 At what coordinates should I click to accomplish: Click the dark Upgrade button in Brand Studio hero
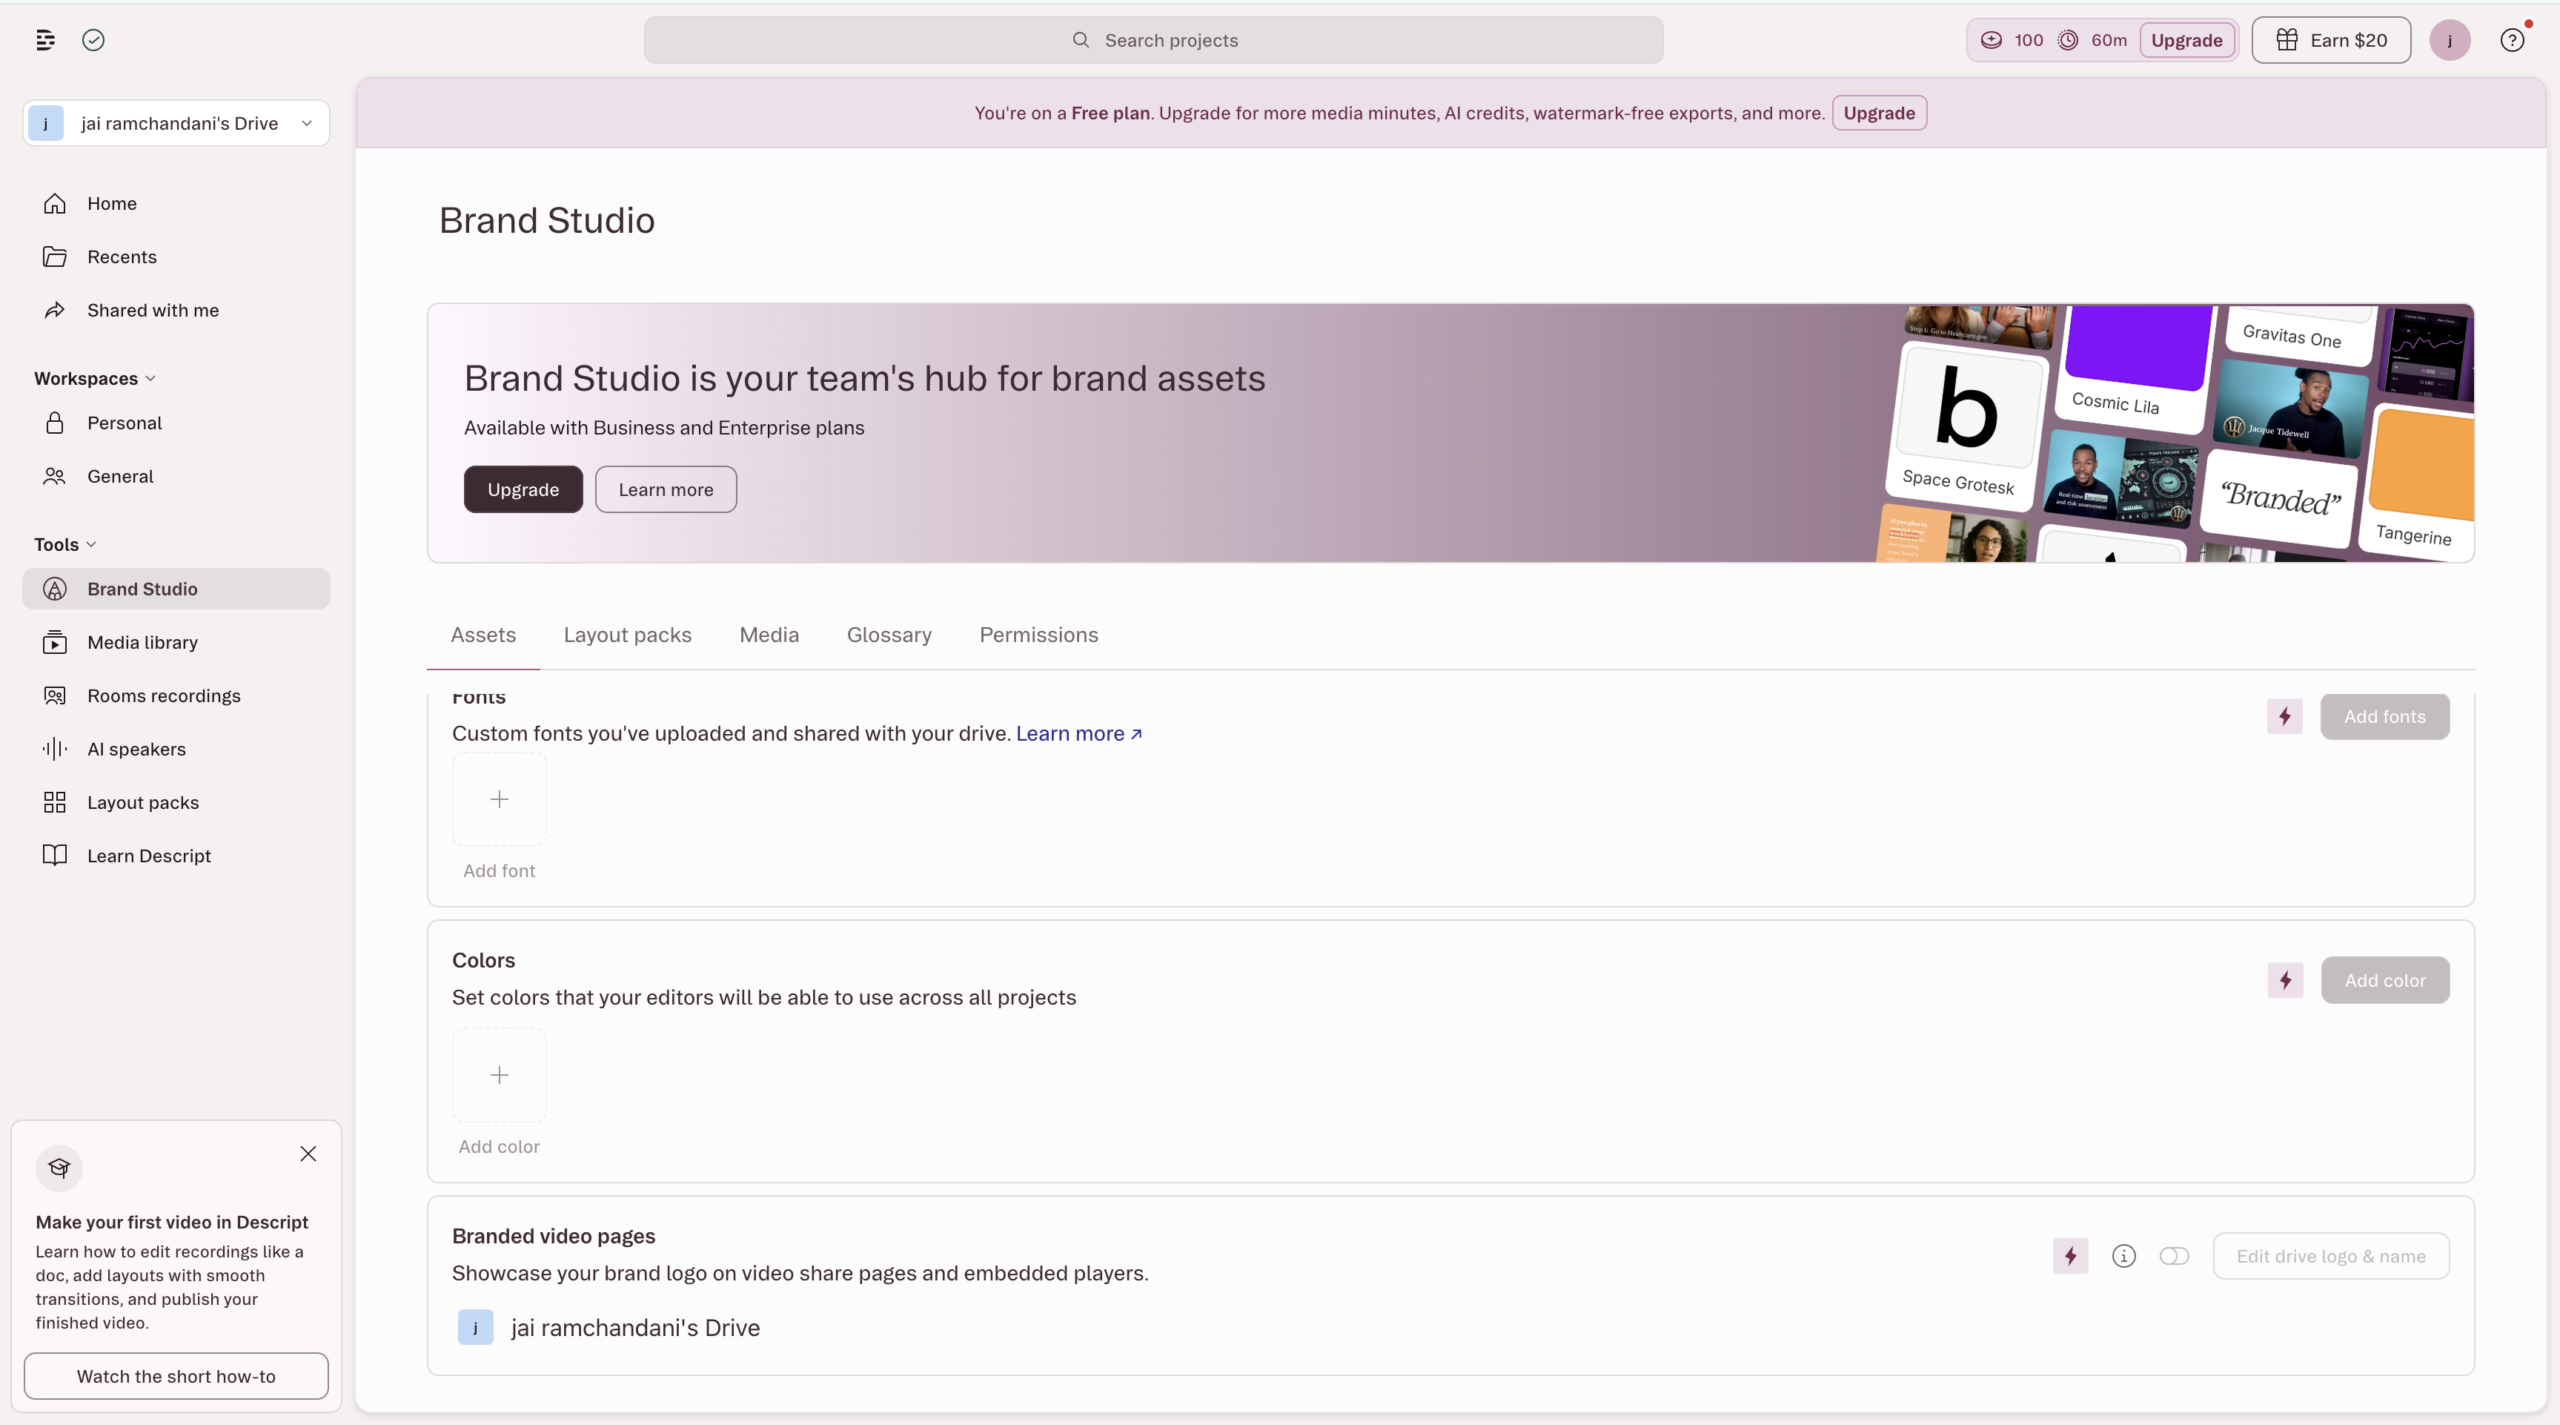tap(523, 489)
